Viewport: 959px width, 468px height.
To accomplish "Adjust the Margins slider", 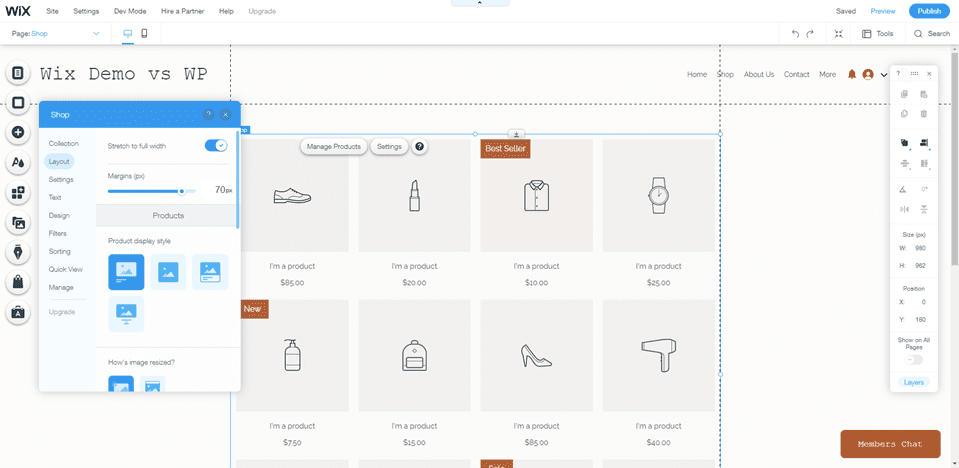I will pos(152,191).
